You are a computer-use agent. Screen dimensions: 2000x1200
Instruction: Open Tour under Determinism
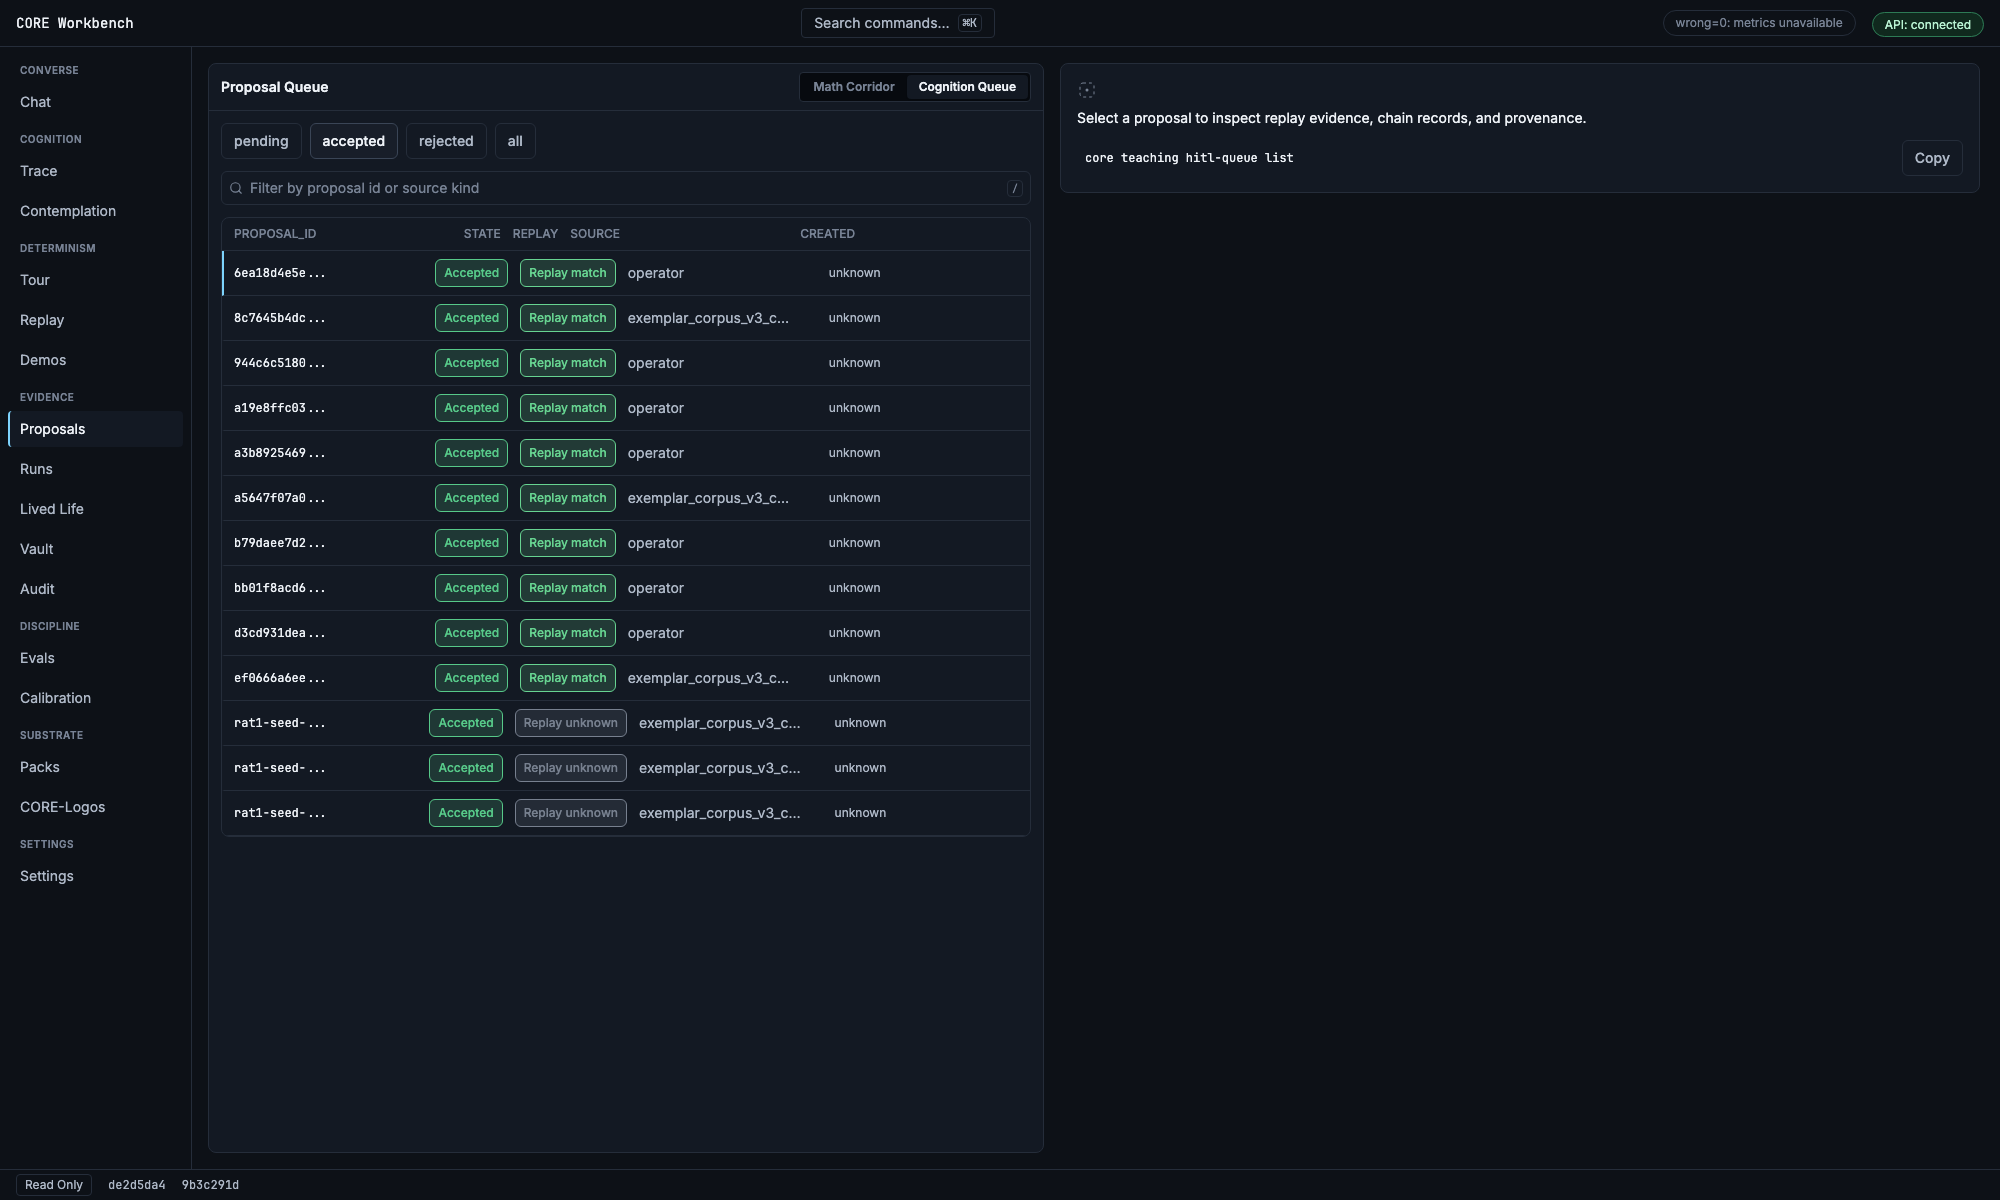[x=95, y=280]
